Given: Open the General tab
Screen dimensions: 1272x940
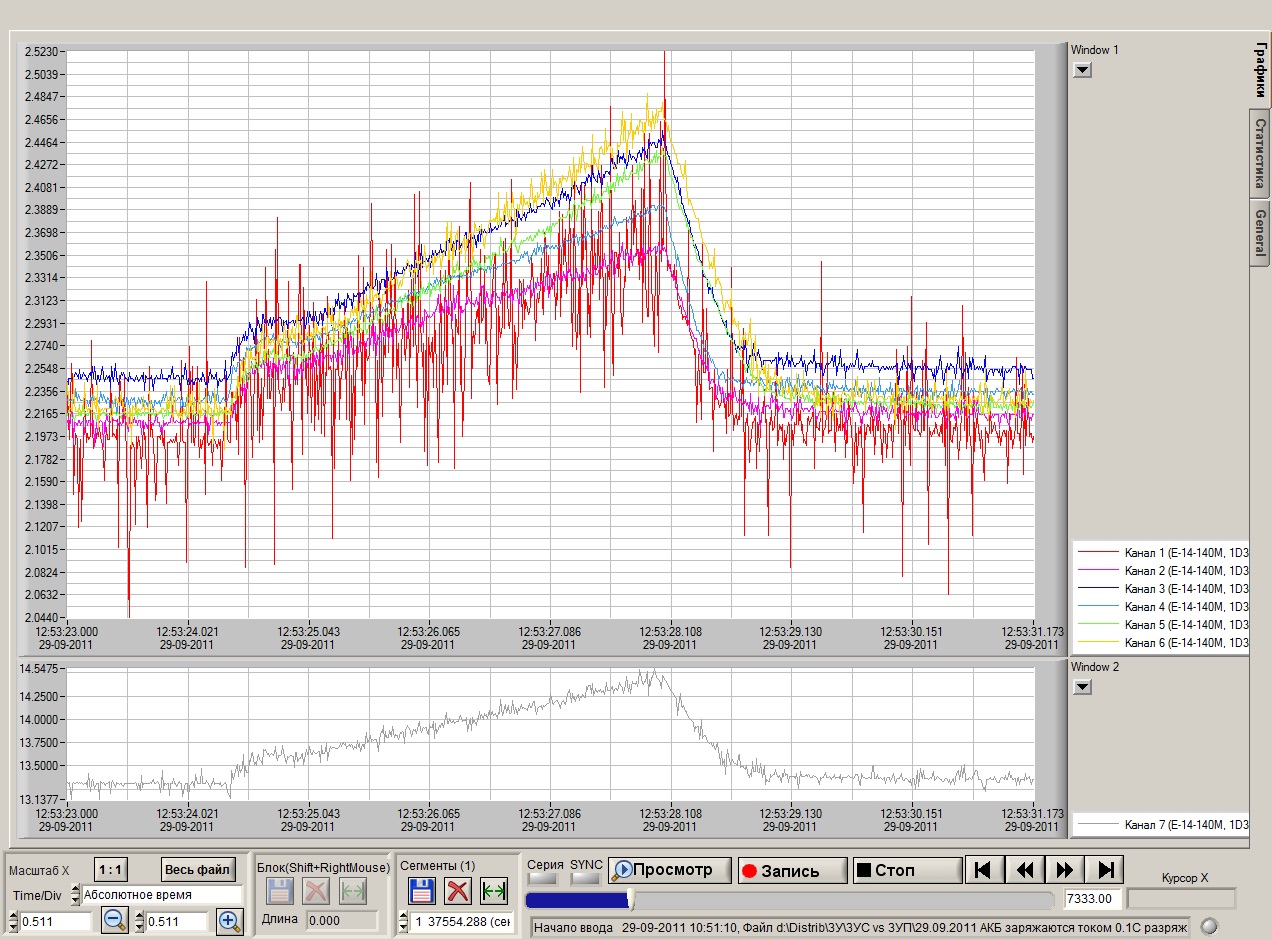Looking at the screenshot, I should pyautogui.click(x=1260, y=232).
